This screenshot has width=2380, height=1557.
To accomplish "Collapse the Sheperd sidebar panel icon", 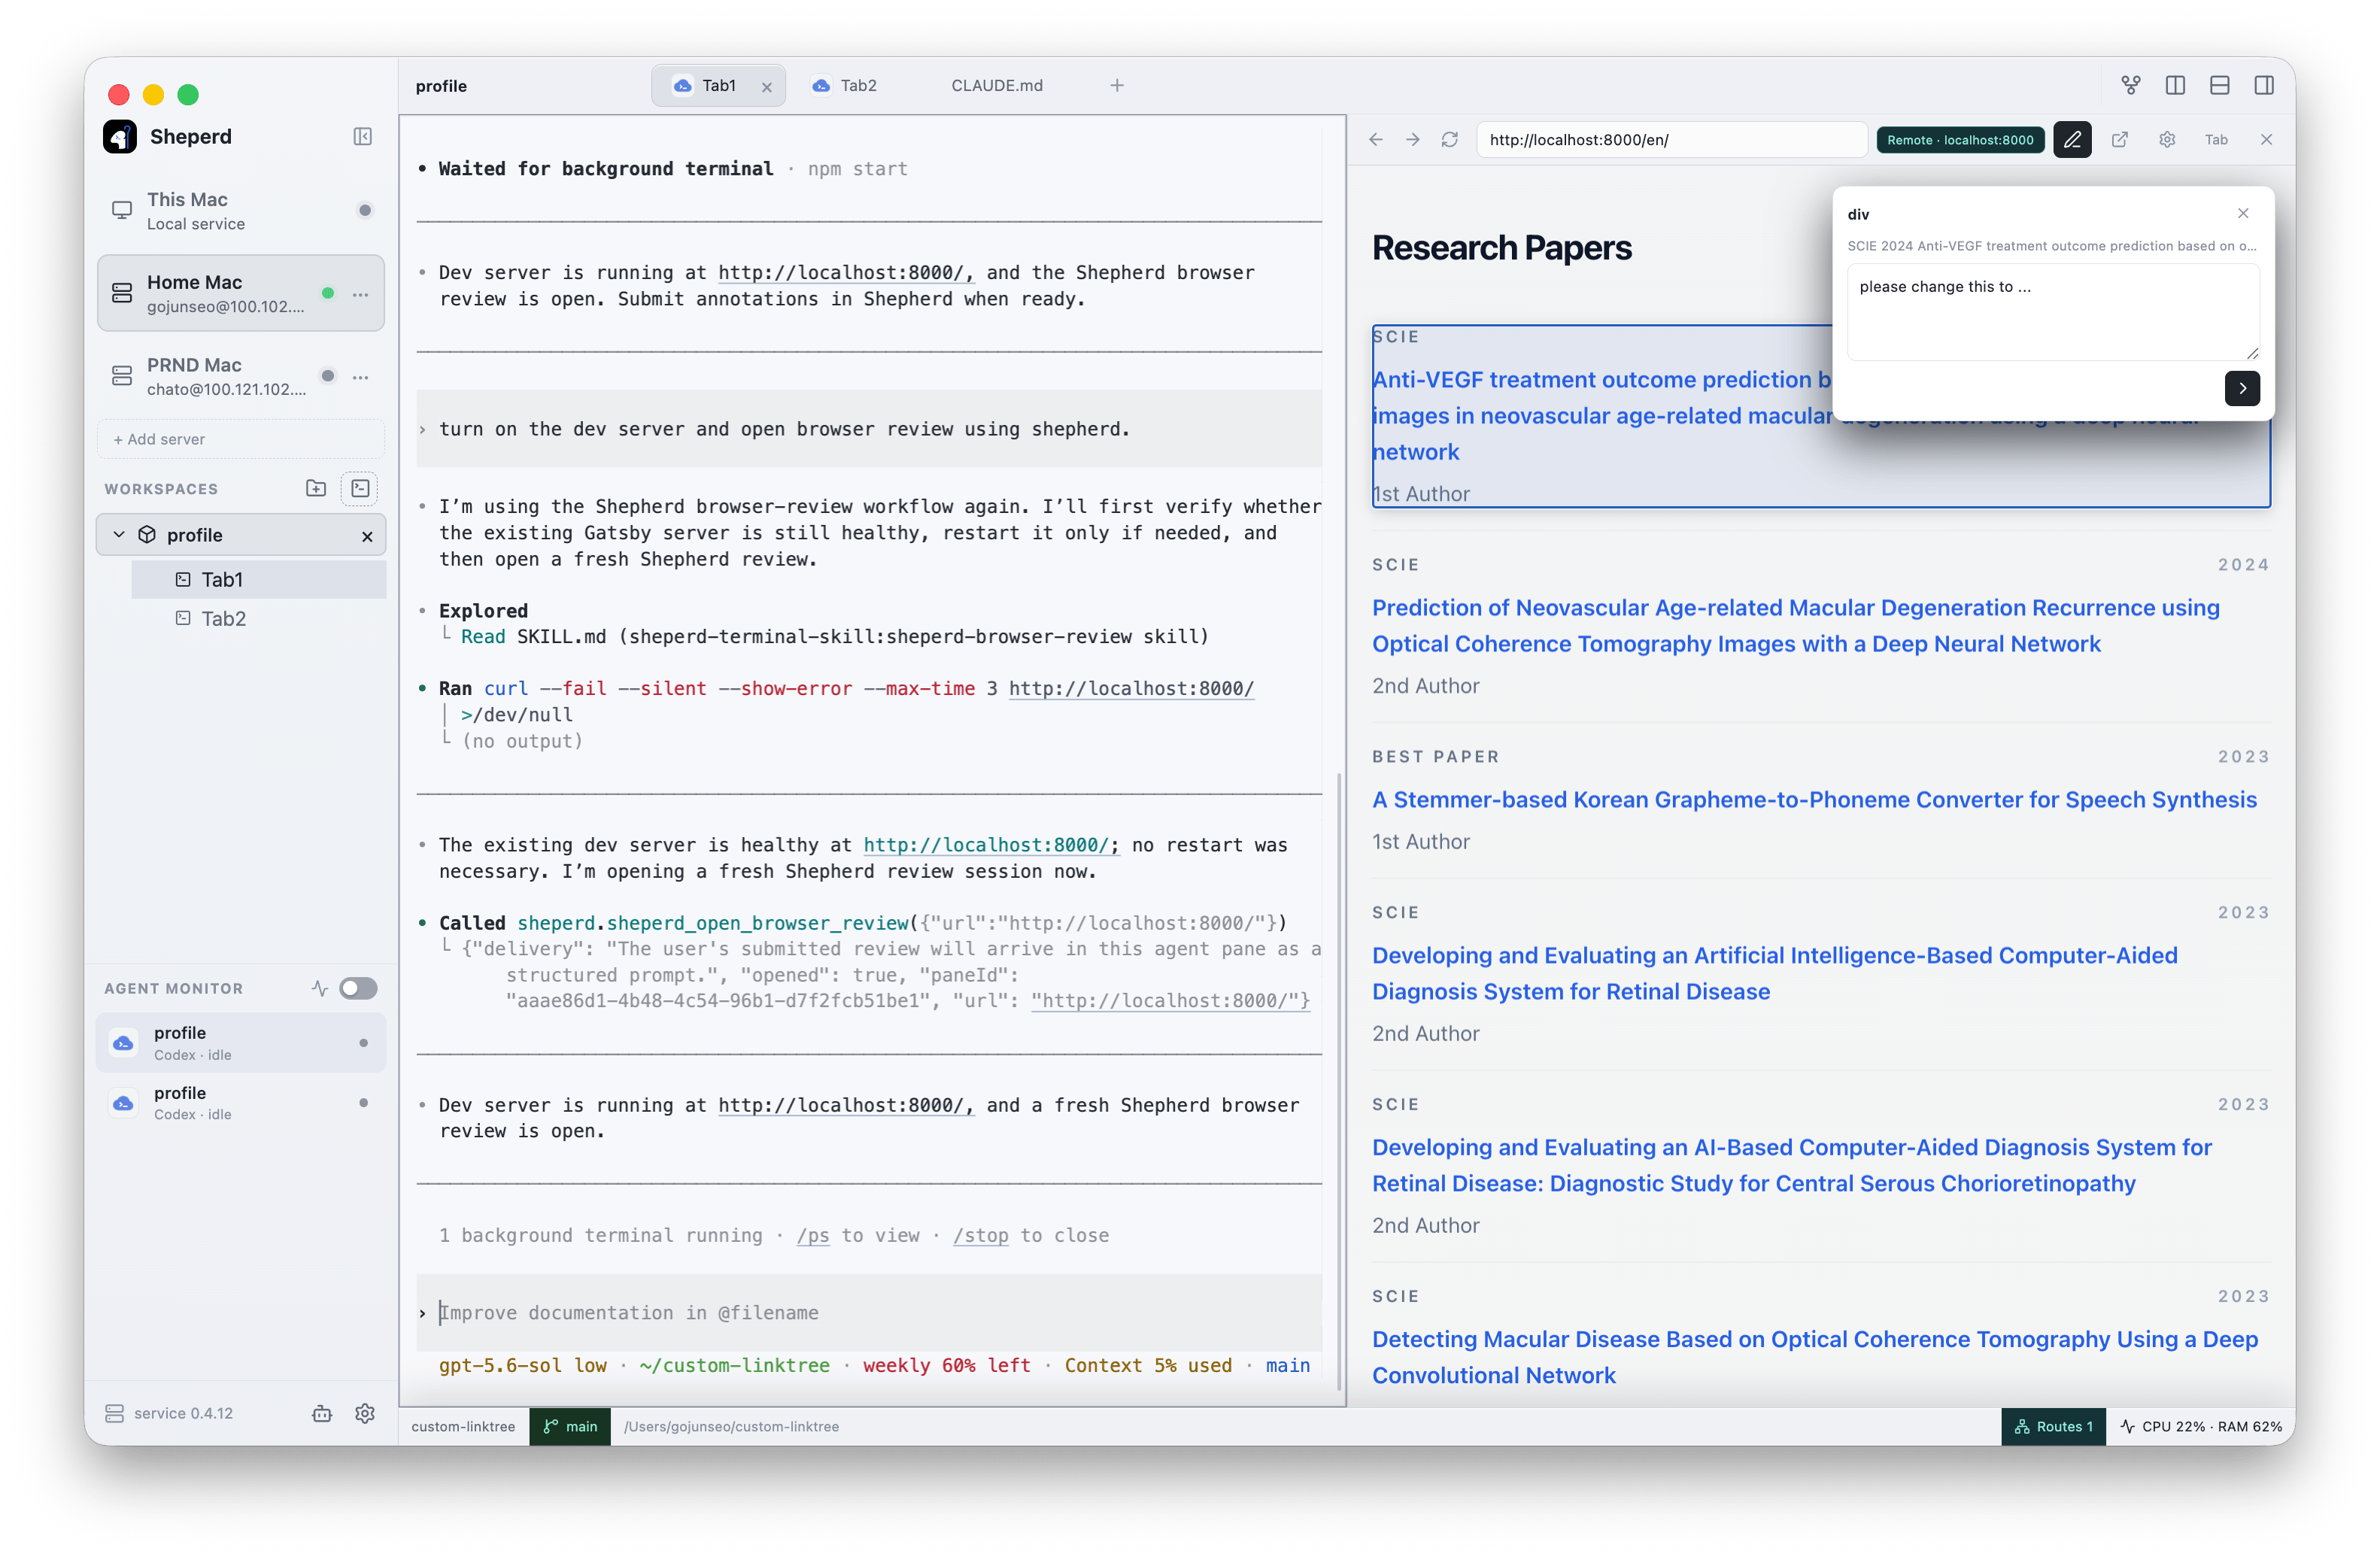I will (x=362, y=137).
